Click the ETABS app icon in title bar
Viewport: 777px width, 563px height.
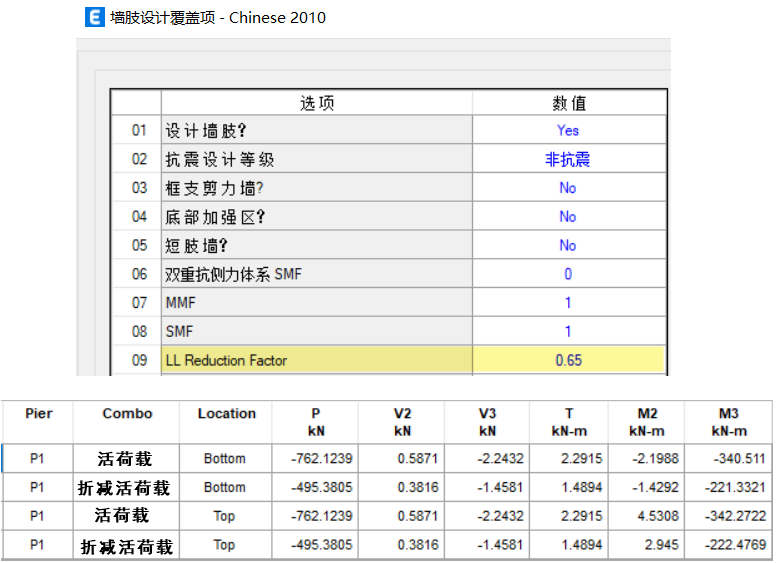[95, 17]
